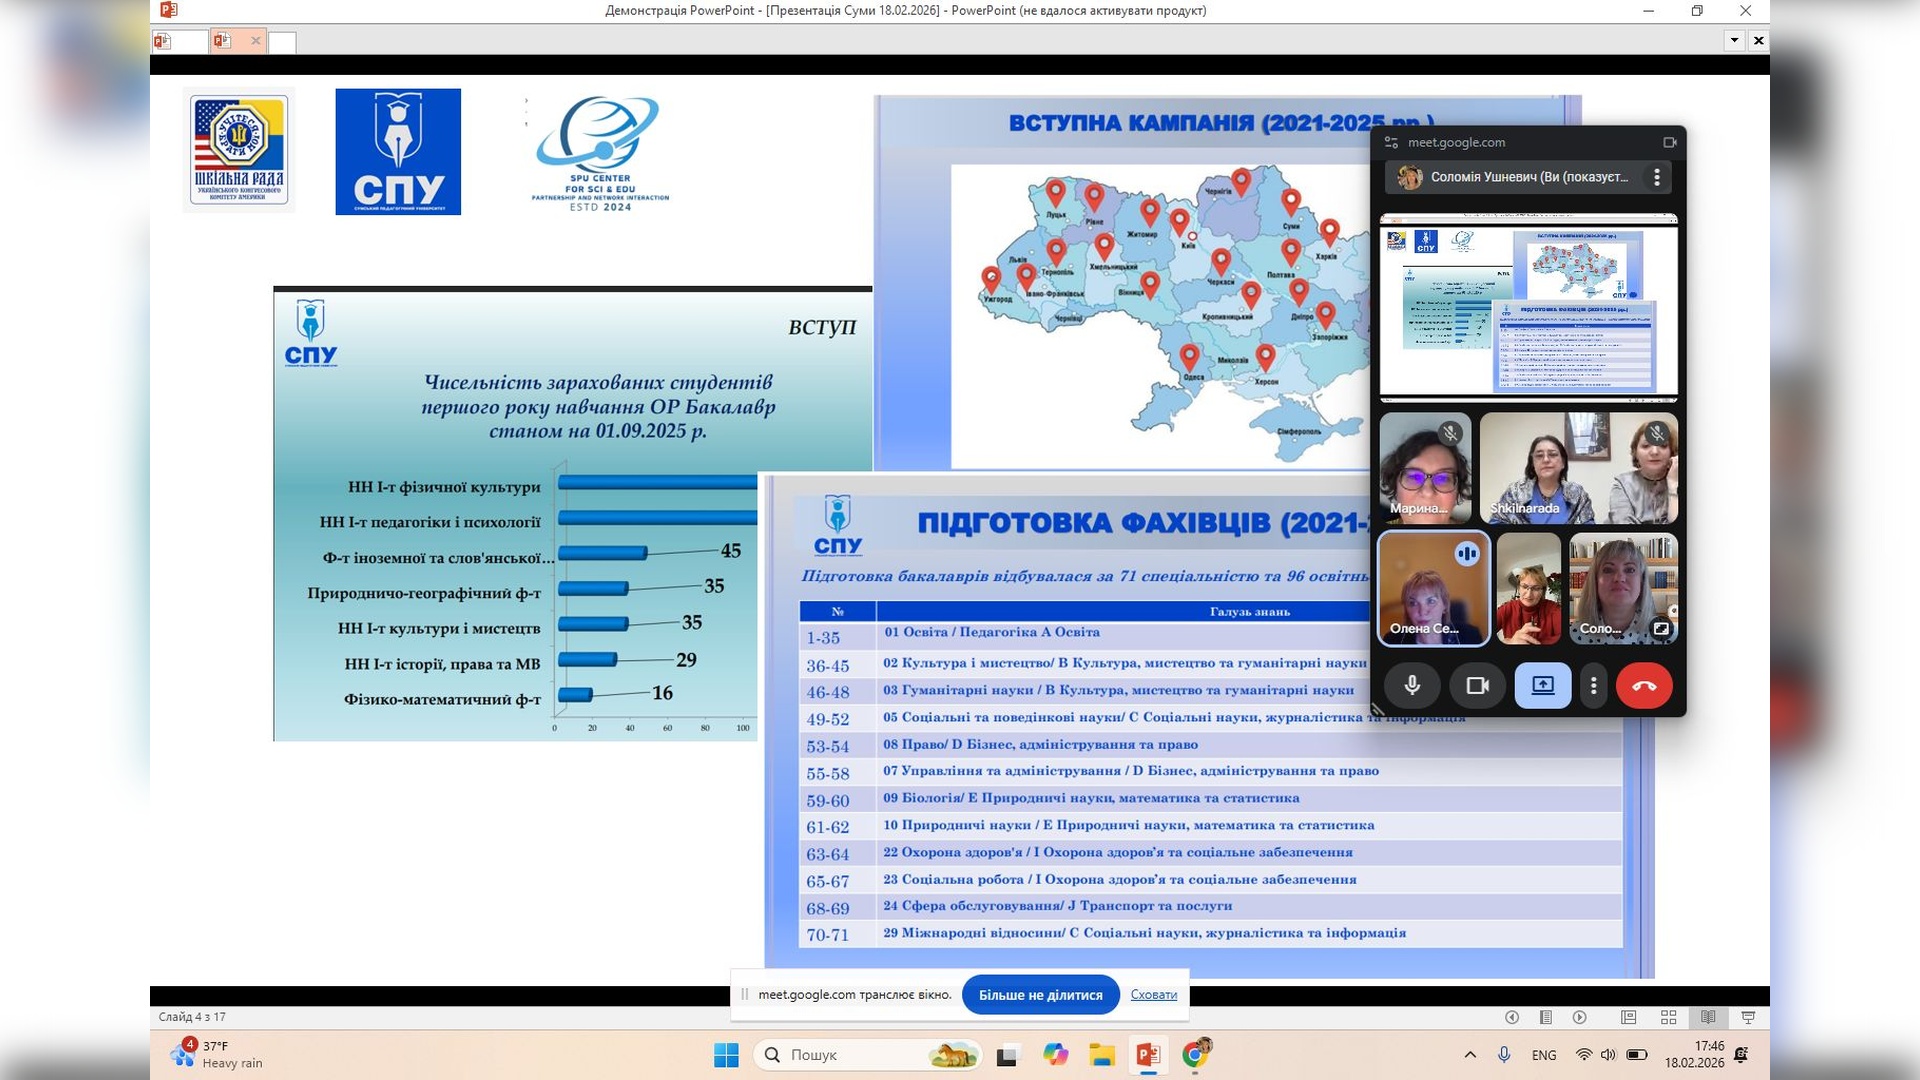This screenshot has height=1080, width=1920.
Task: Open options next to Соломія Ушневич's name
Action: 1657,177
